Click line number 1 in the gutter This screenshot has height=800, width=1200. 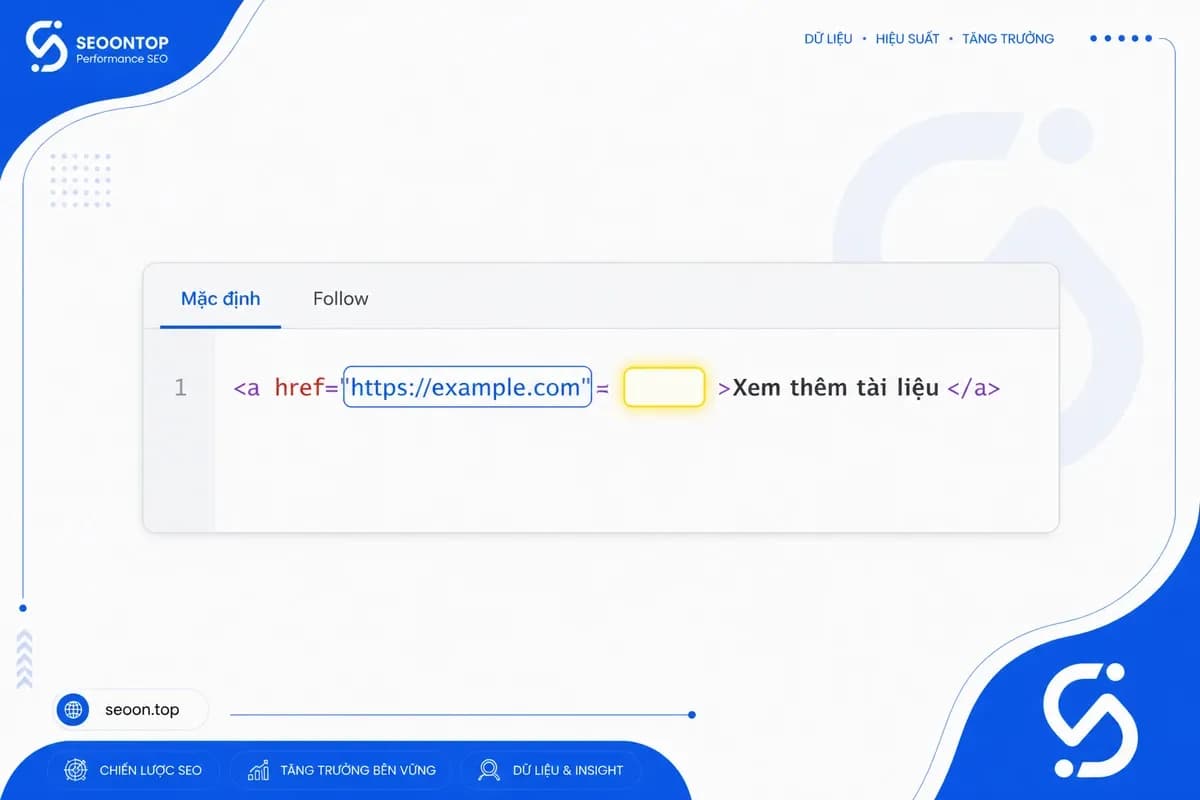180,387
